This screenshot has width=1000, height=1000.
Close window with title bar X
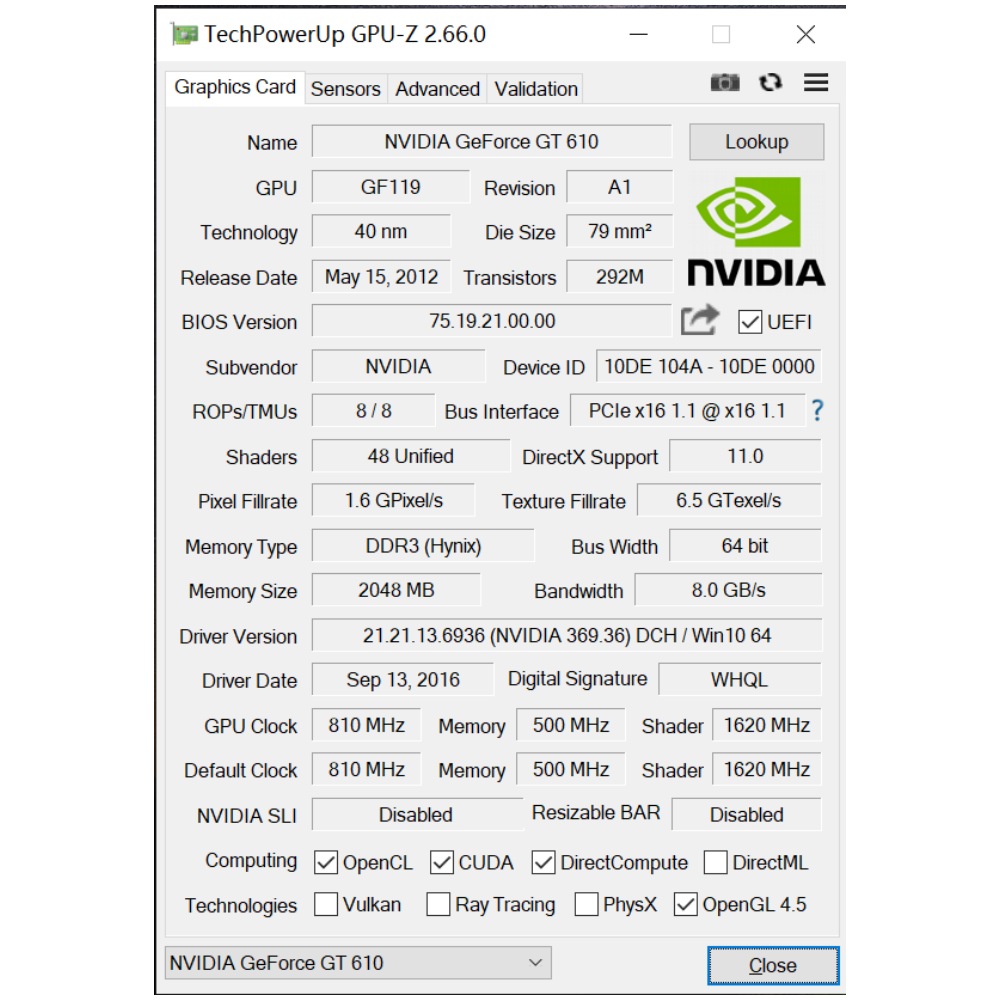[x=805, y=34]
